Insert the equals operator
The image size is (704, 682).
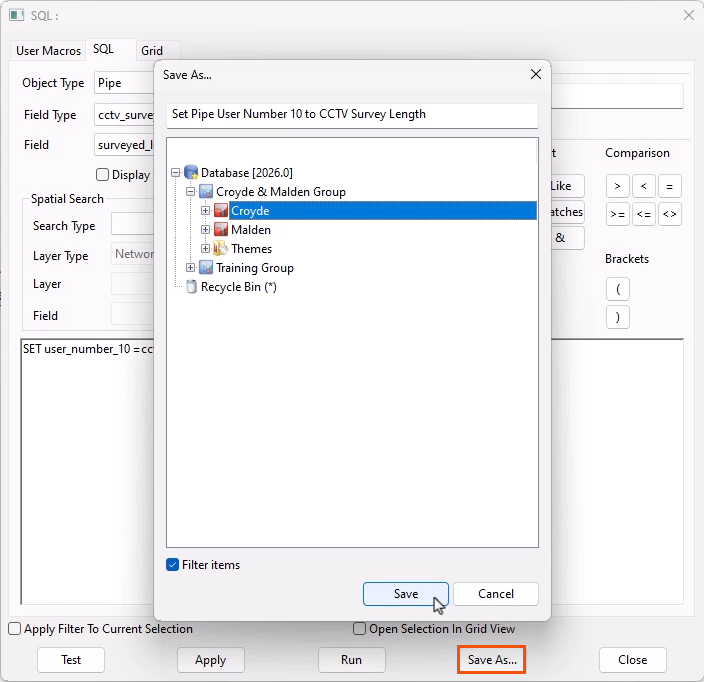tap(669, 186)
